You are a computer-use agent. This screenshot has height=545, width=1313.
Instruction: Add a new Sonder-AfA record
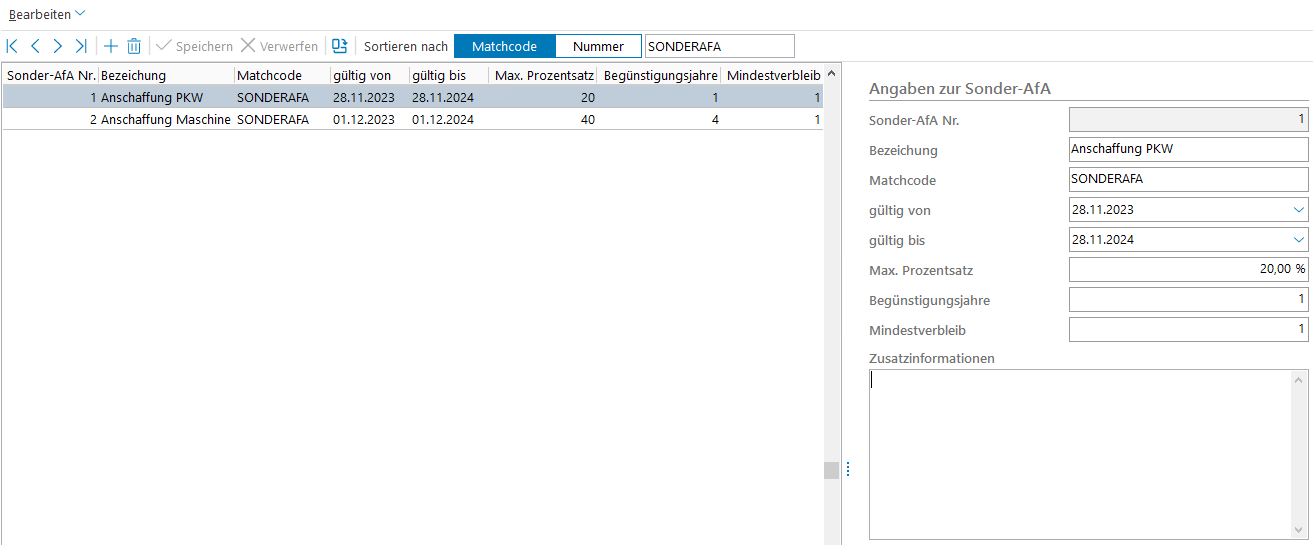111,46
